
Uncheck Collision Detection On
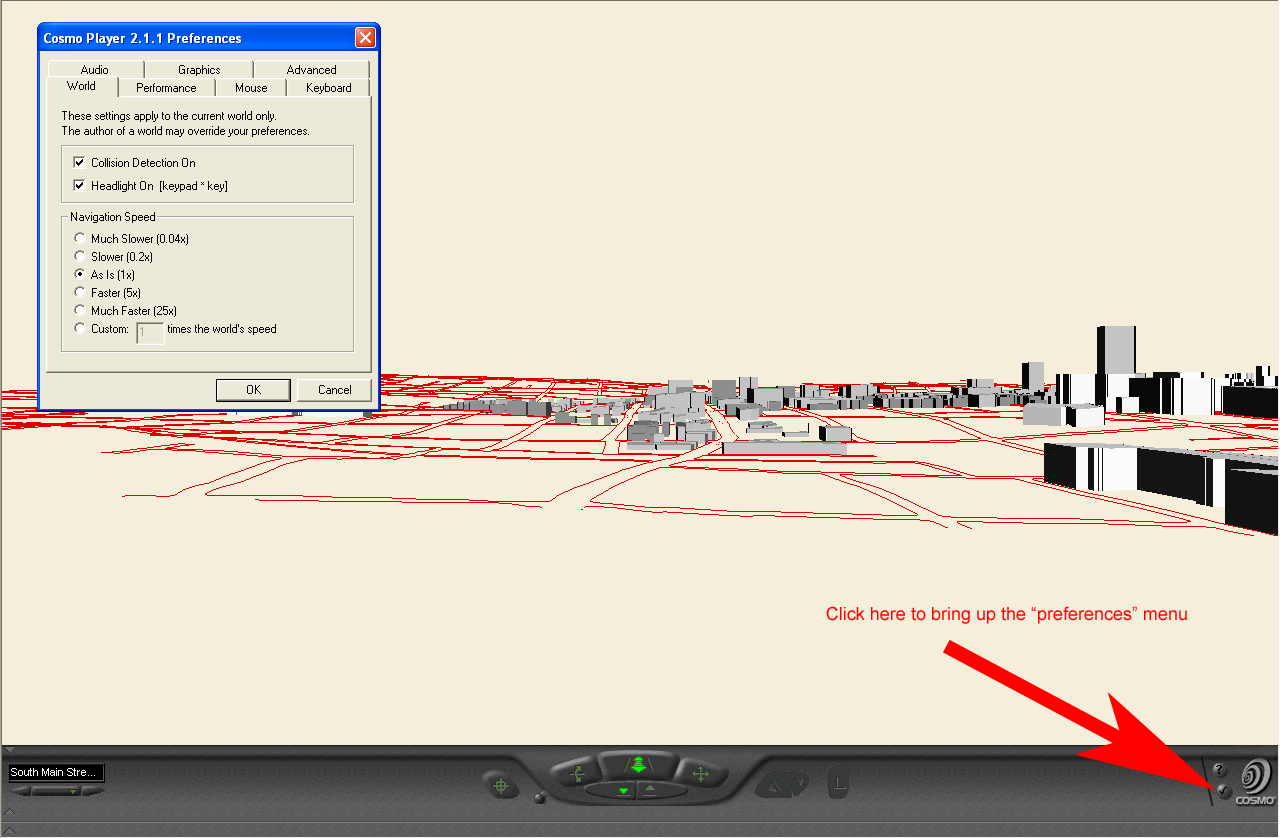pyautogui.click(x=79, y=163)
